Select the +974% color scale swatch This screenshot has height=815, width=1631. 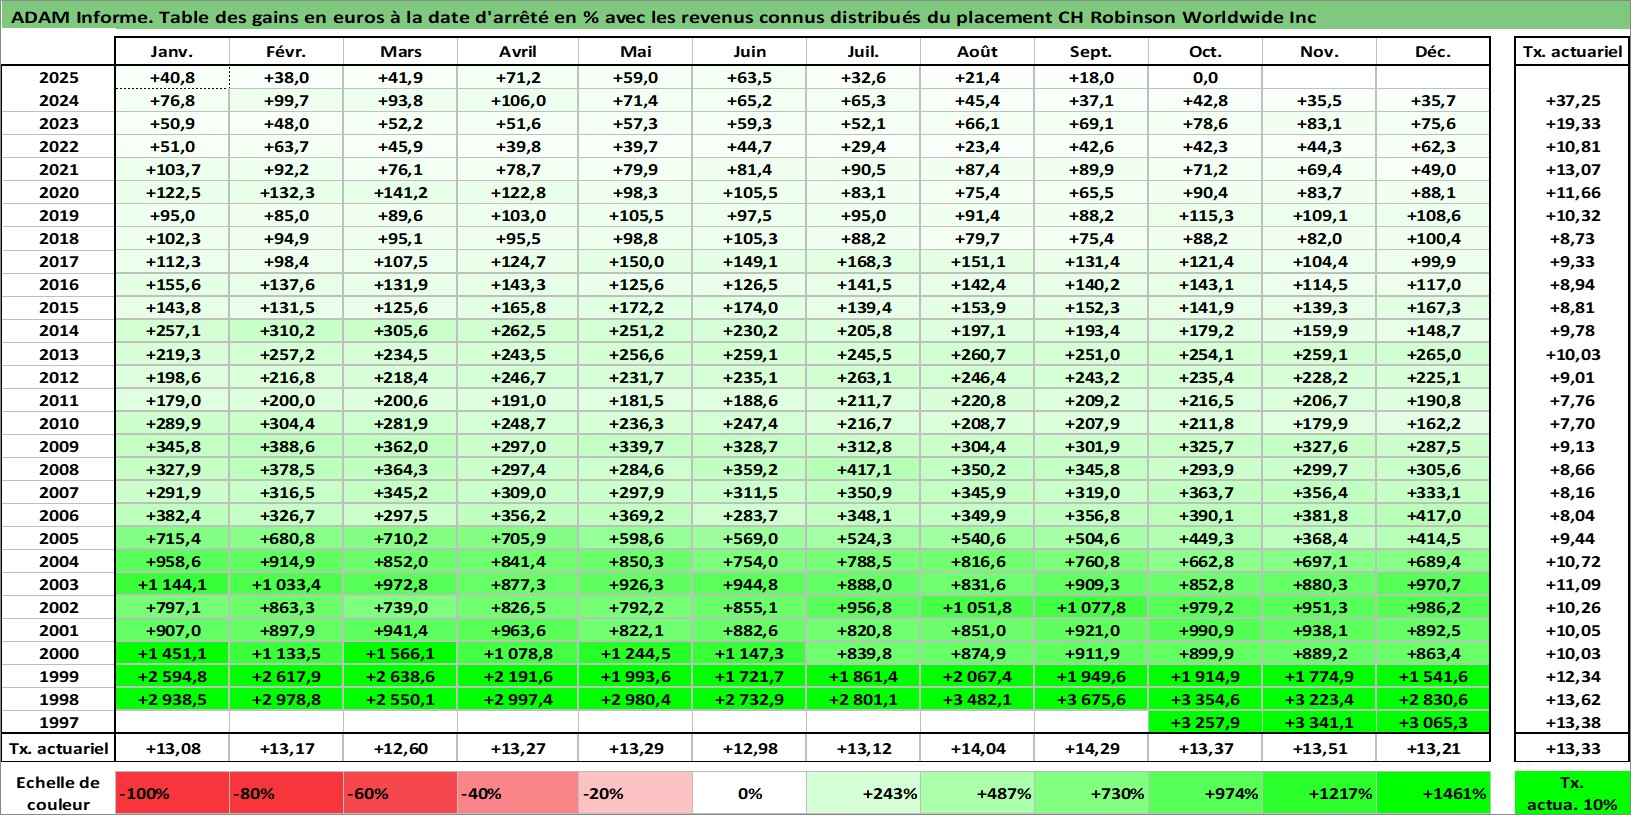click(x=1205, y=793)
